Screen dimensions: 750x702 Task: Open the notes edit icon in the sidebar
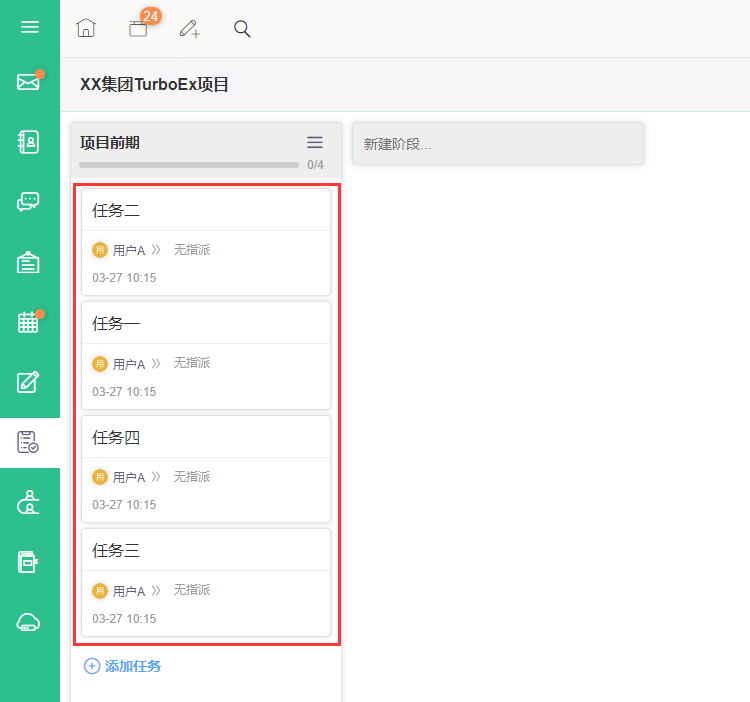(28, 382)
